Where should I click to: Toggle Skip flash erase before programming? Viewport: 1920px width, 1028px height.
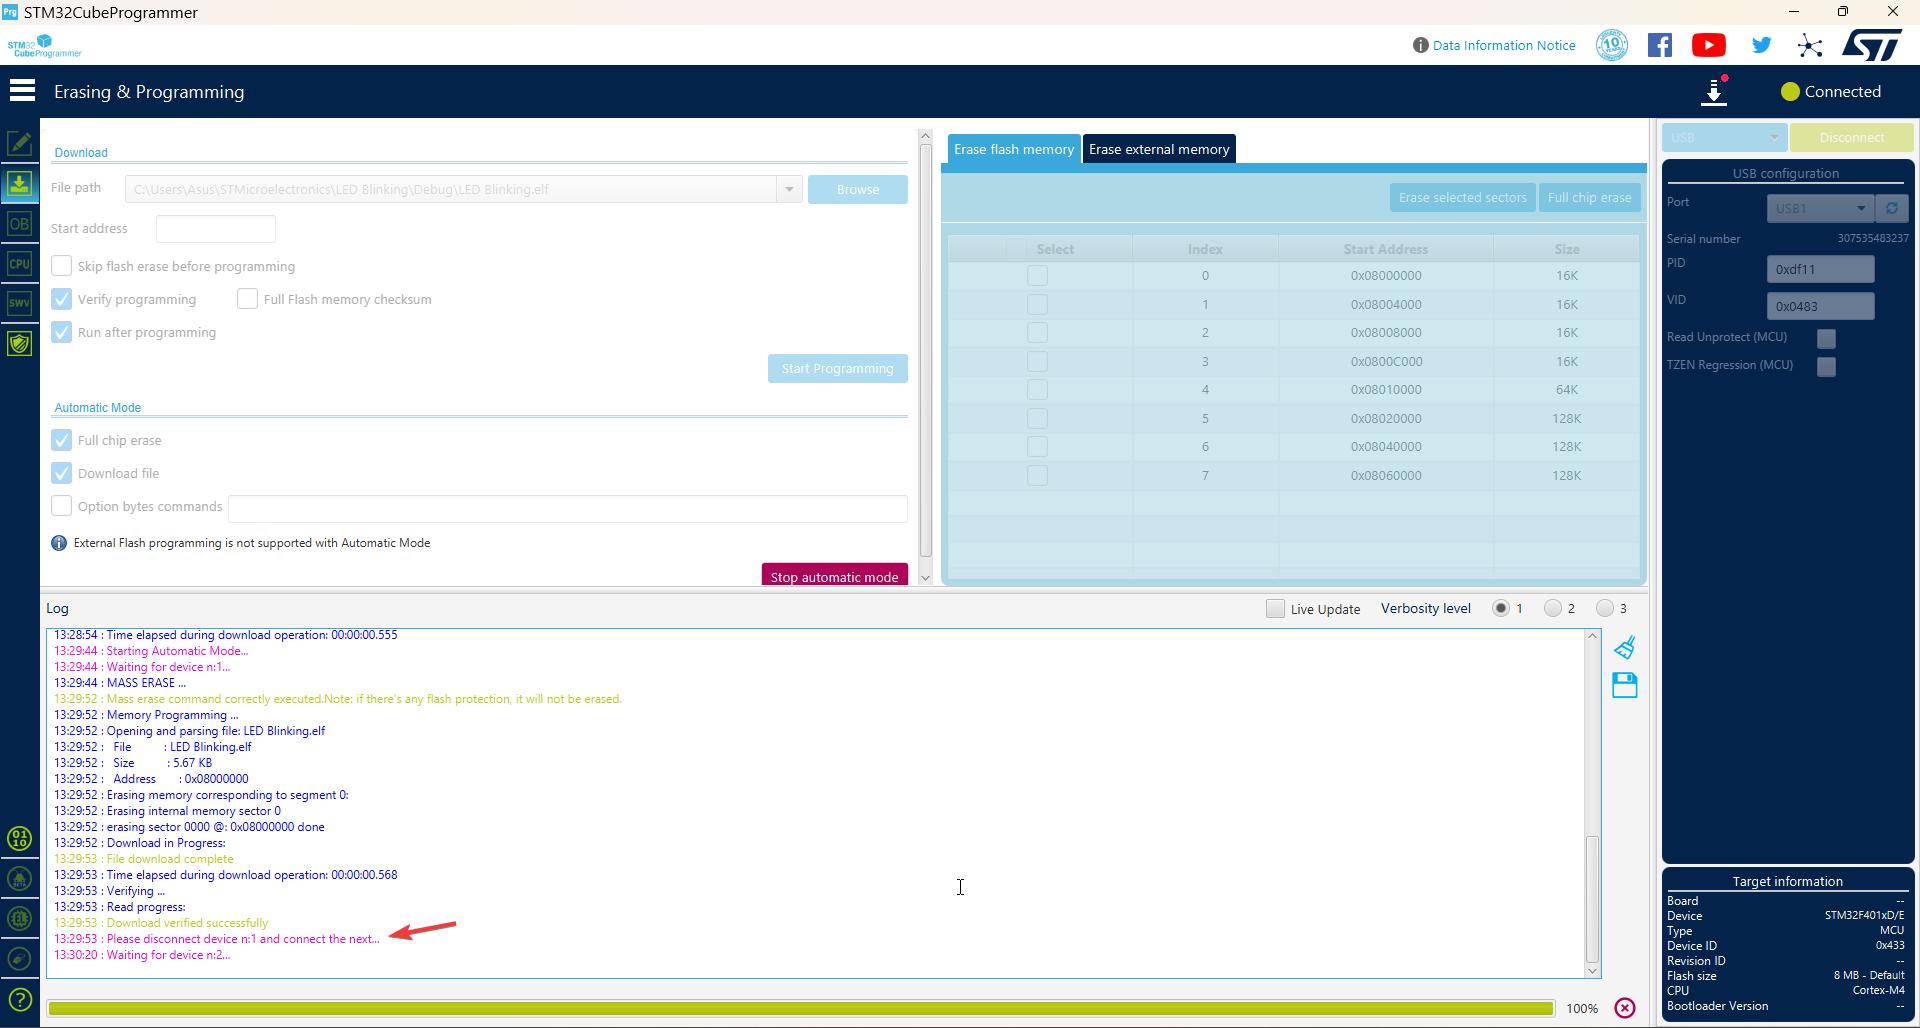click(62, 266)
